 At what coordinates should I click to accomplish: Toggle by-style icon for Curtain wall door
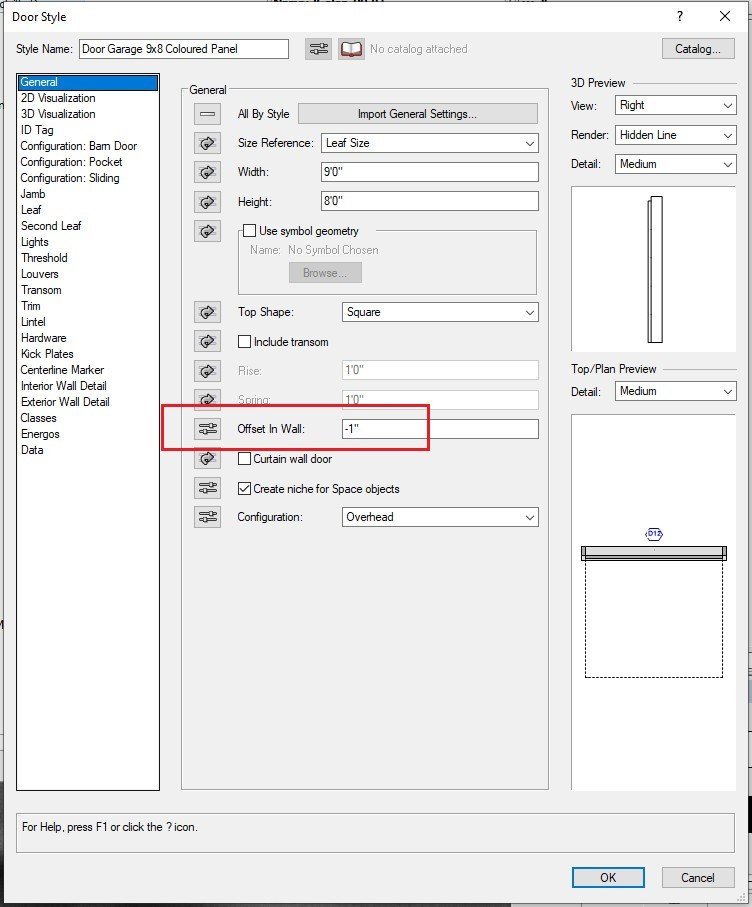click(x=207, y=459)
